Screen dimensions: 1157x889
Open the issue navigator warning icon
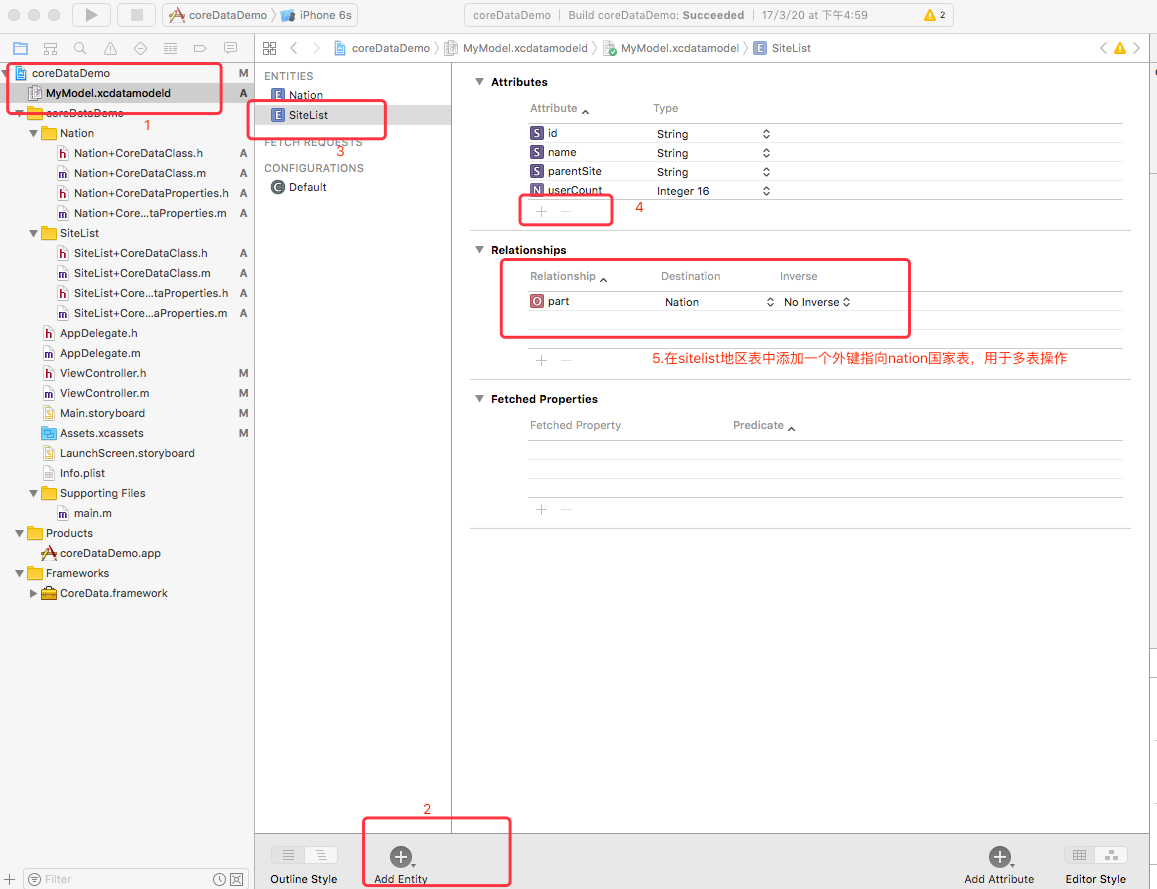110,48
